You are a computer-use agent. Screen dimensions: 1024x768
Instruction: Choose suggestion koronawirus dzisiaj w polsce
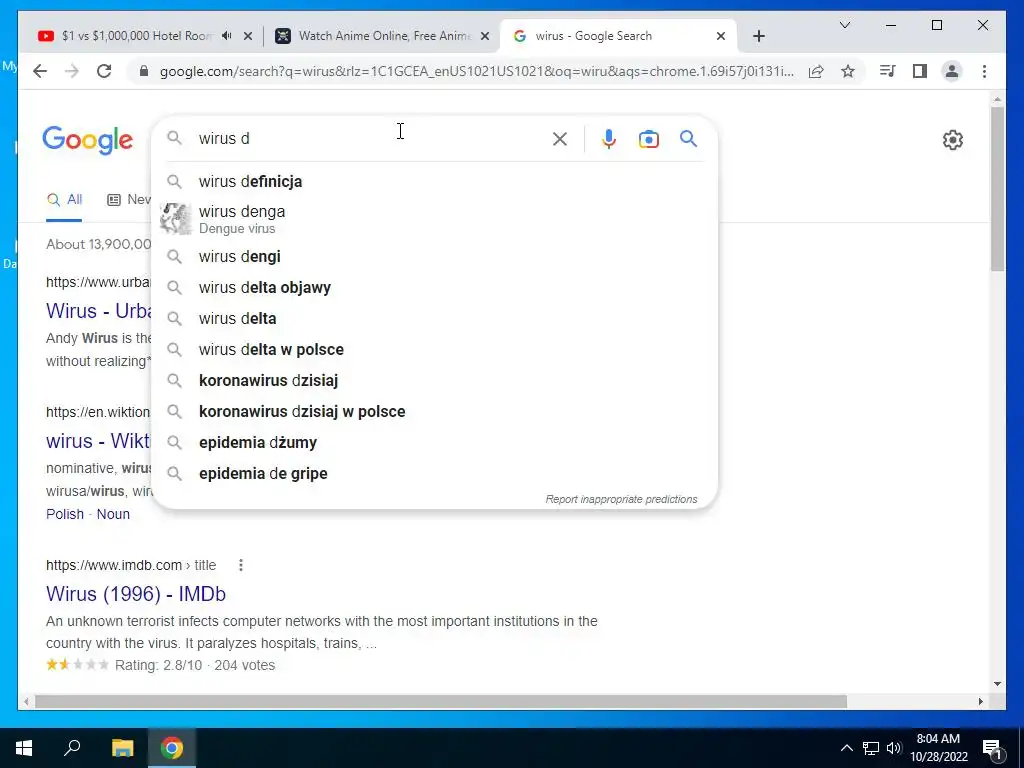[434, 411]
